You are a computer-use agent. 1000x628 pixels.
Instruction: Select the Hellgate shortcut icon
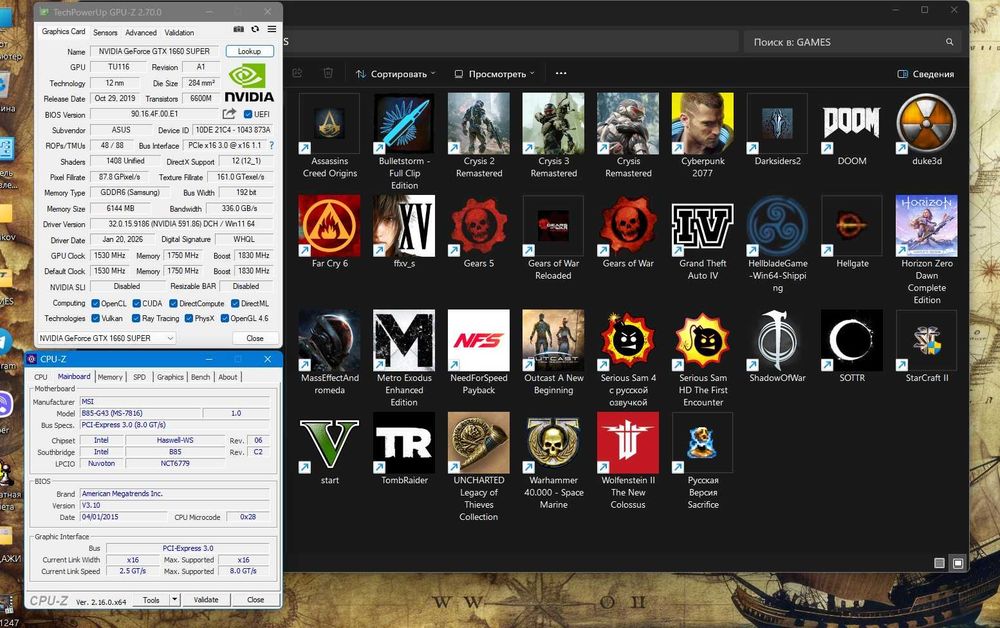click(x=851, y=226)
